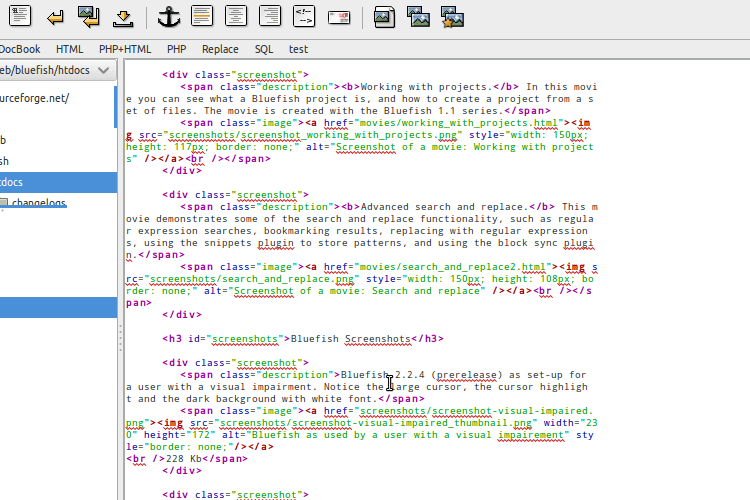Click the Break and clear icon
The height and width of the screenshot is (500, 750).
89,15
